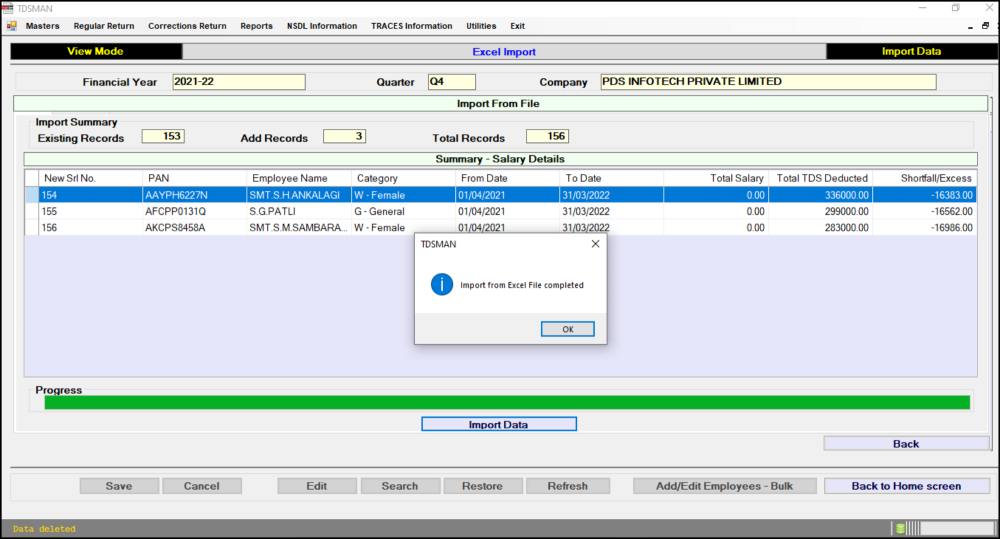Open the Masters menu
The width and height of the screenshot is (1000, 539).
(x=43, y=26)
